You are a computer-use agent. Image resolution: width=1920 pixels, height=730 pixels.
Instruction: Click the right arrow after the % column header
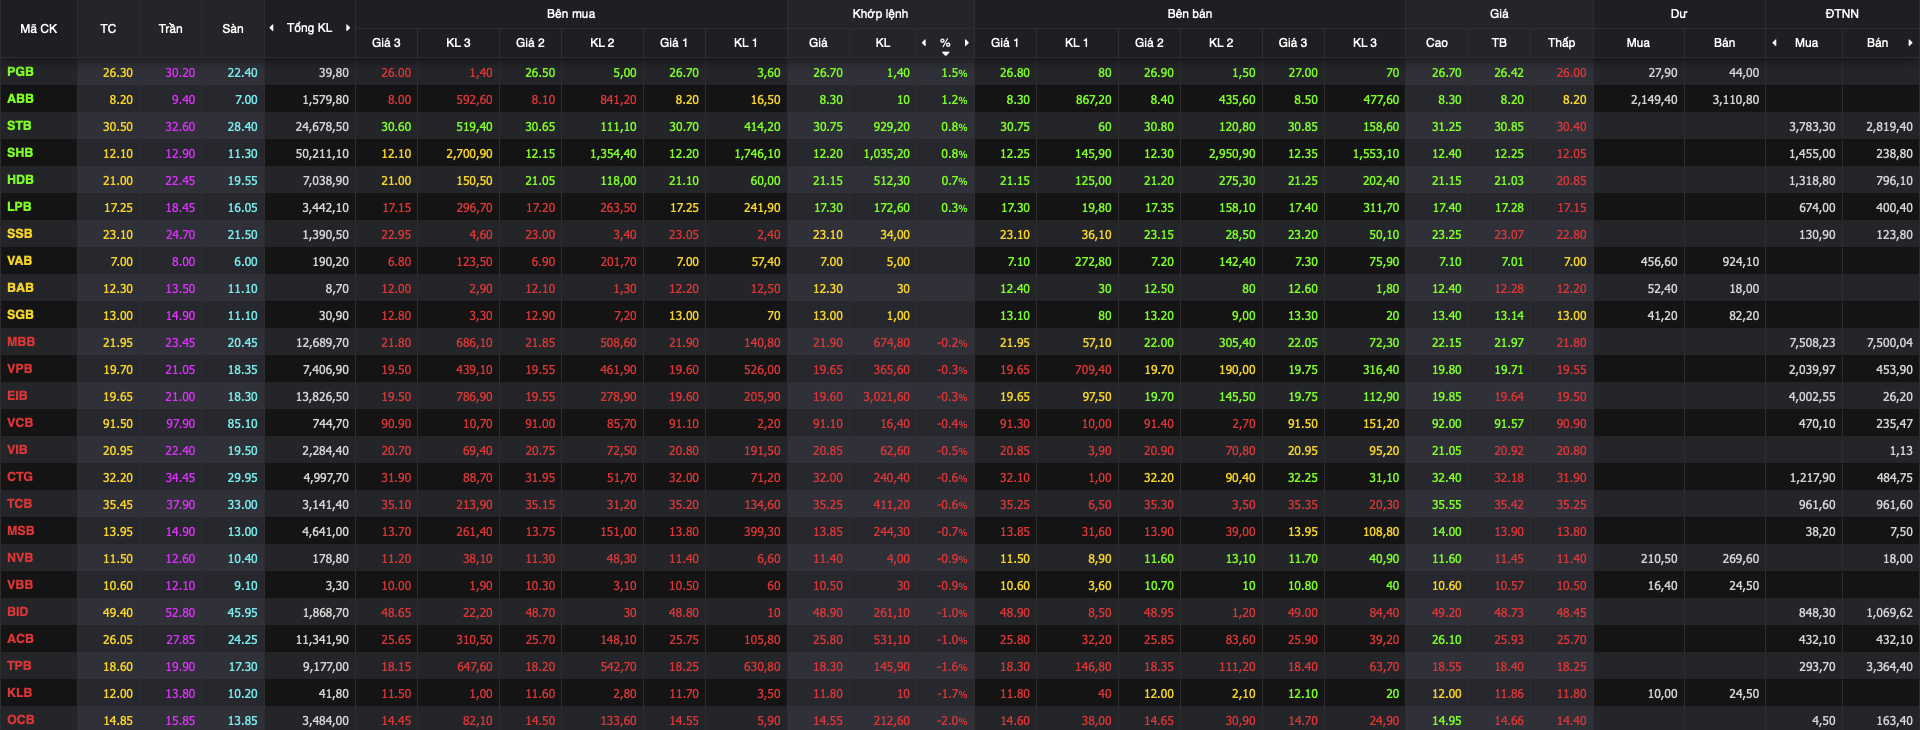tap(966, 43)
